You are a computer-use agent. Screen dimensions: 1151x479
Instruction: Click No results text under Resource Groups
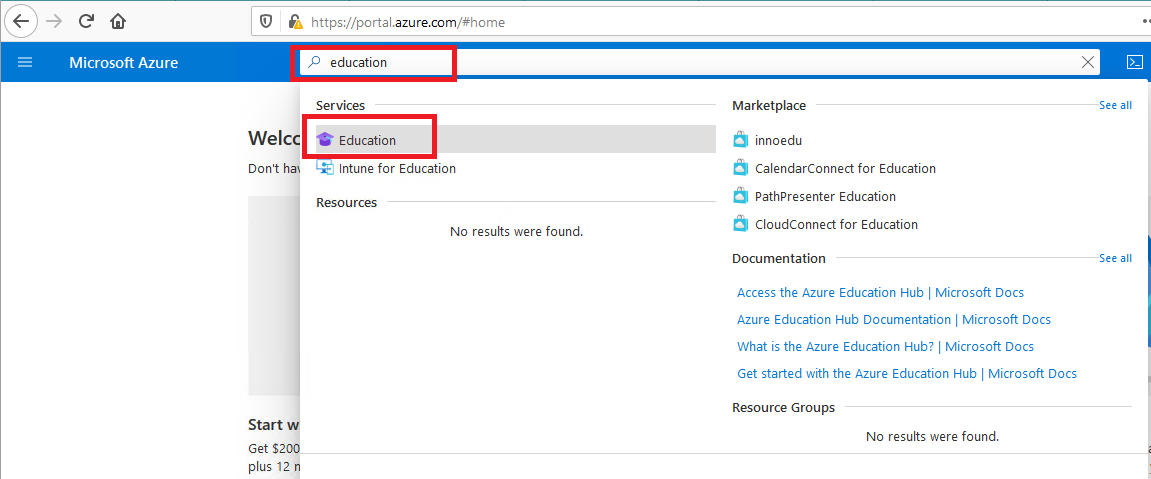pos(932,436)
